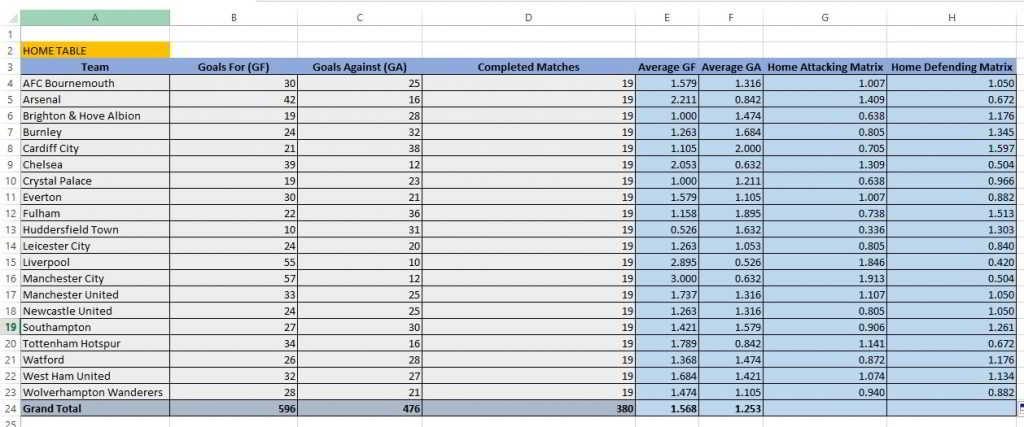Click Cardiff City's Goals Against value 38
This screenshot has height=427, width=1024.
point(359,148)
